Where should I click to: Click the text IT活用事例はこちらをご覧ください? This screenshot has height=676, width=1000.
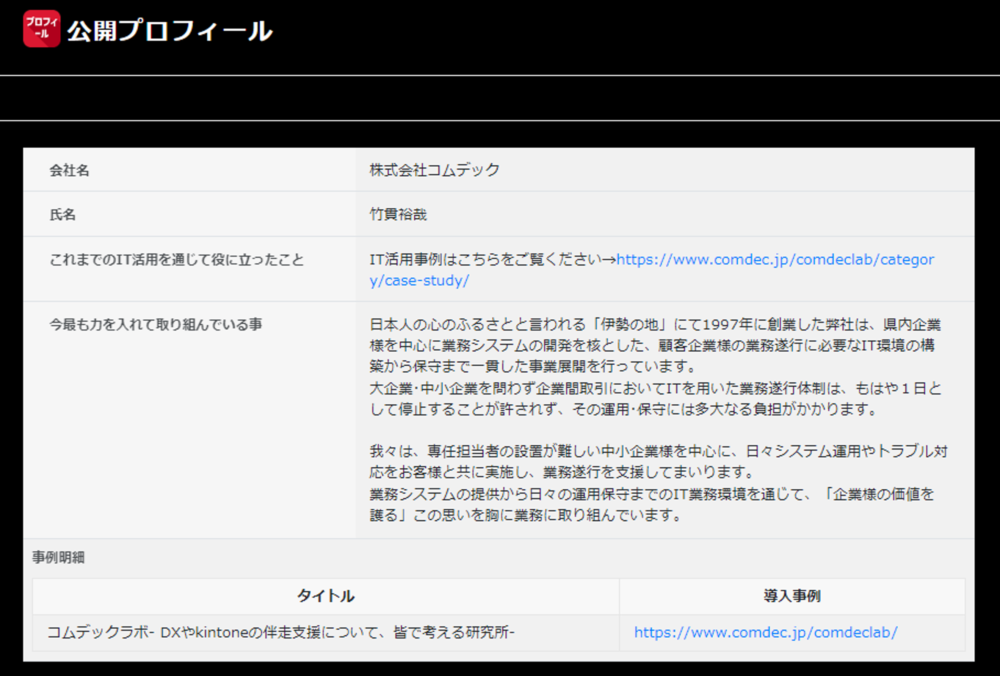(x=485, y=260)
